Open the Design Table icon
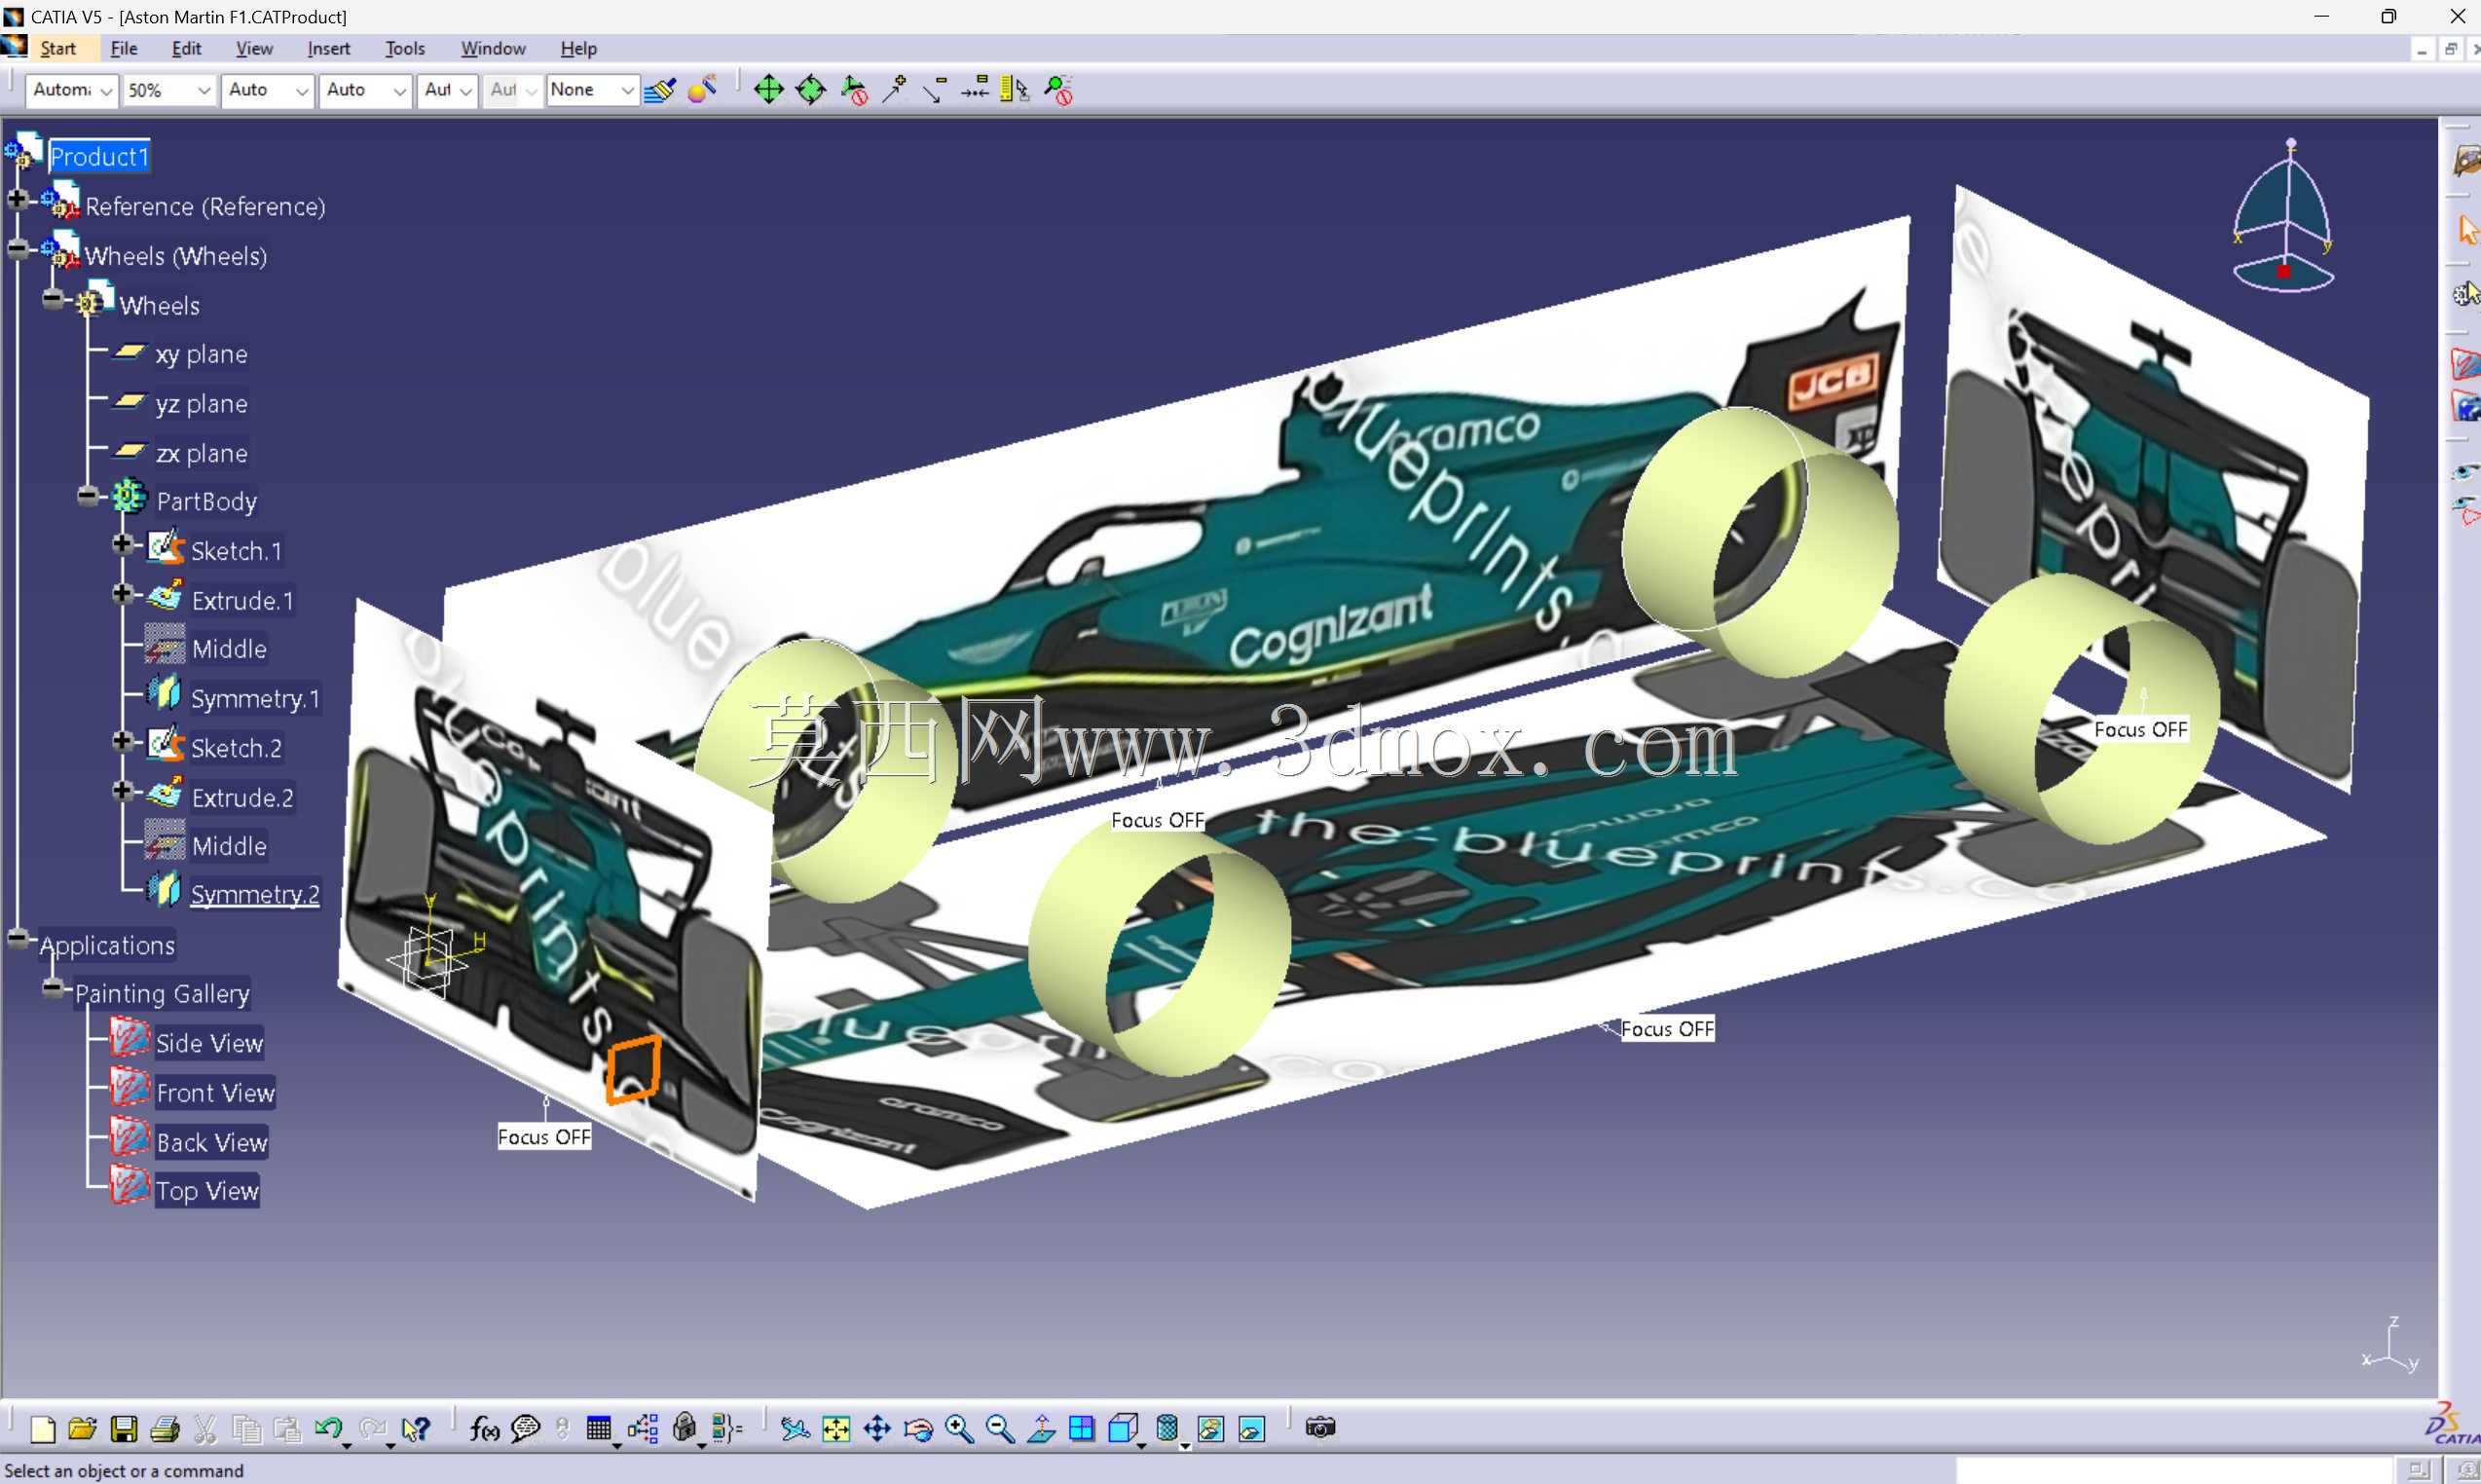2481x1484 pixels. (x=599, y=1429)
